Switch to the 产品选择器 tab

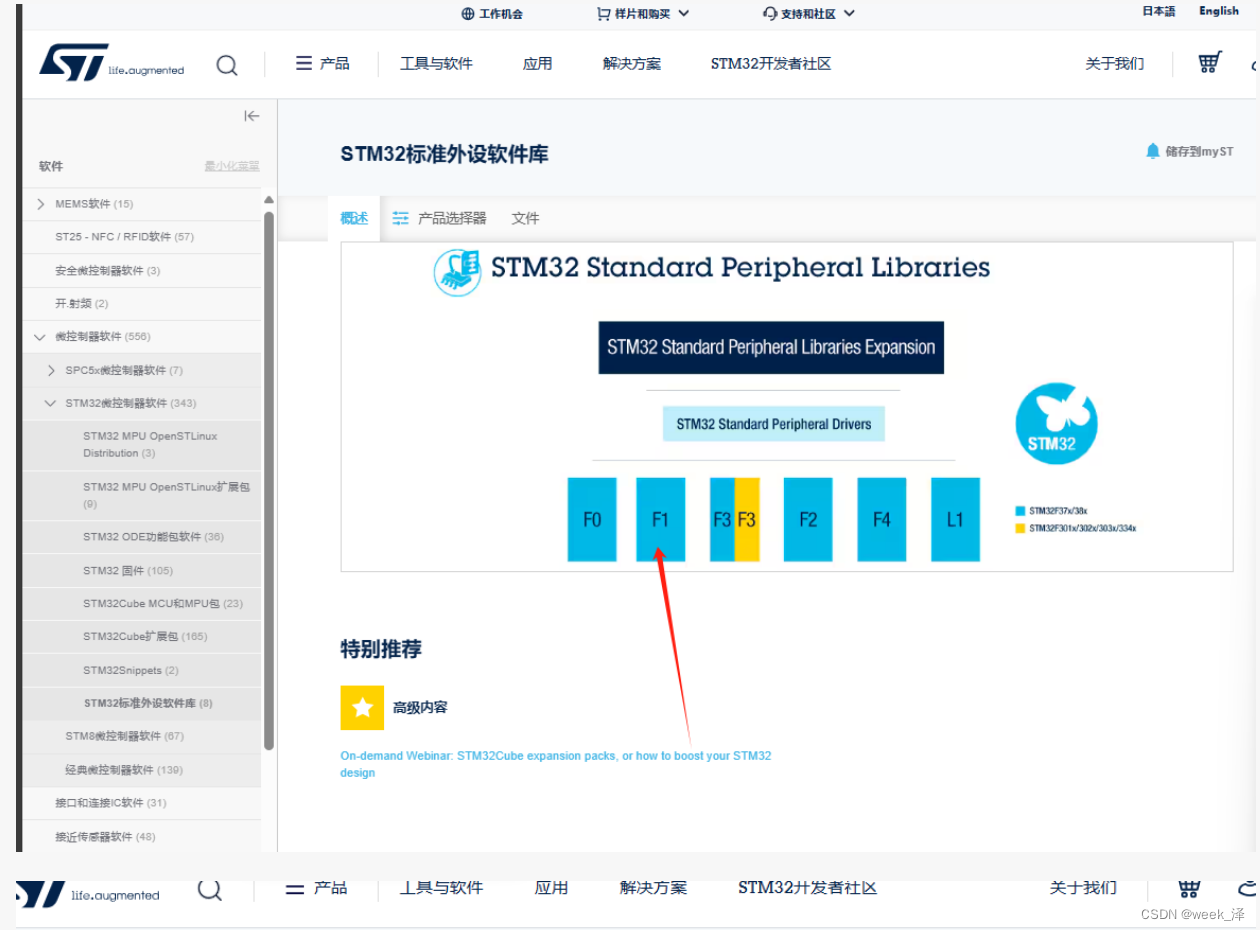440,218
